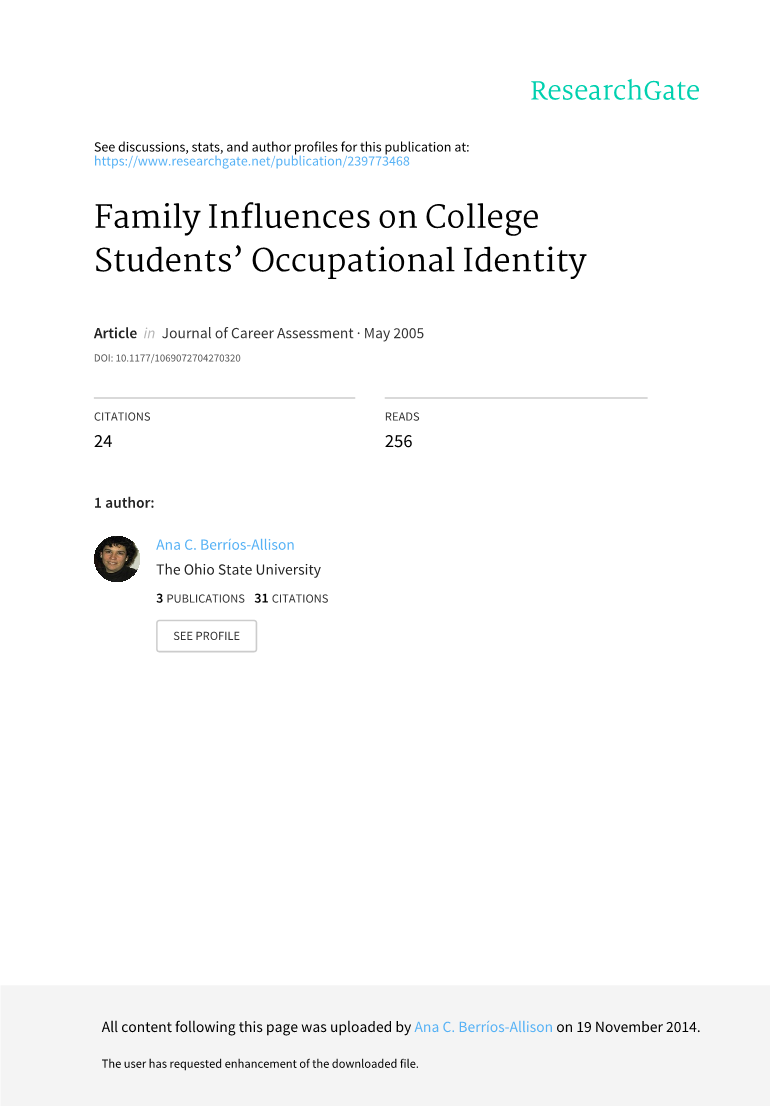This screenshot has height=1106, width=770.
Task: Click the bold 'Article' type label
Action: (x=115, y=333)
